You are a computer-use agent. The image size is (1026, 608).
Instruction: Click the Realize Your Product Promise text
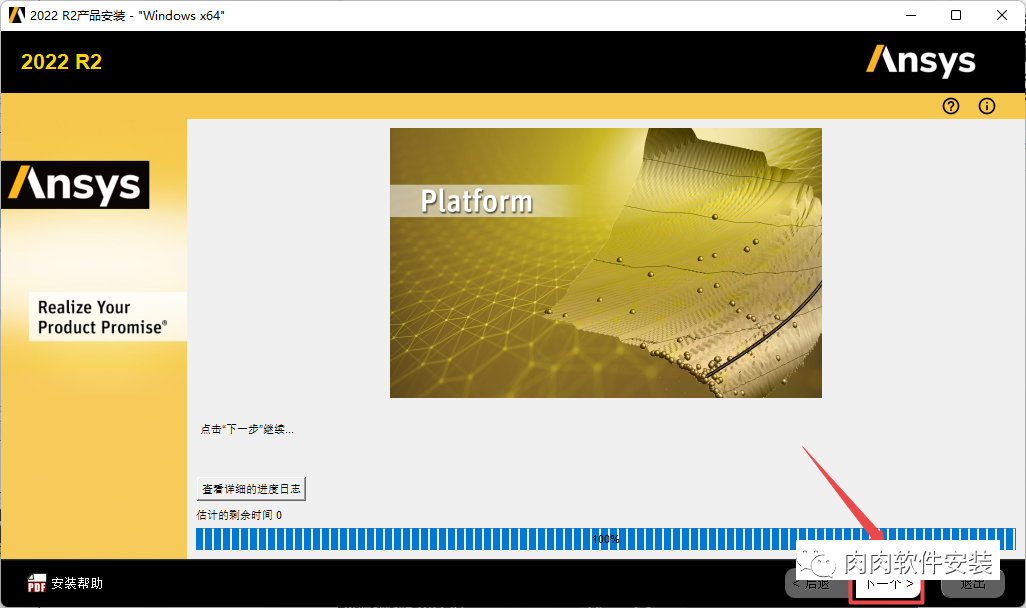pos(103,317)
